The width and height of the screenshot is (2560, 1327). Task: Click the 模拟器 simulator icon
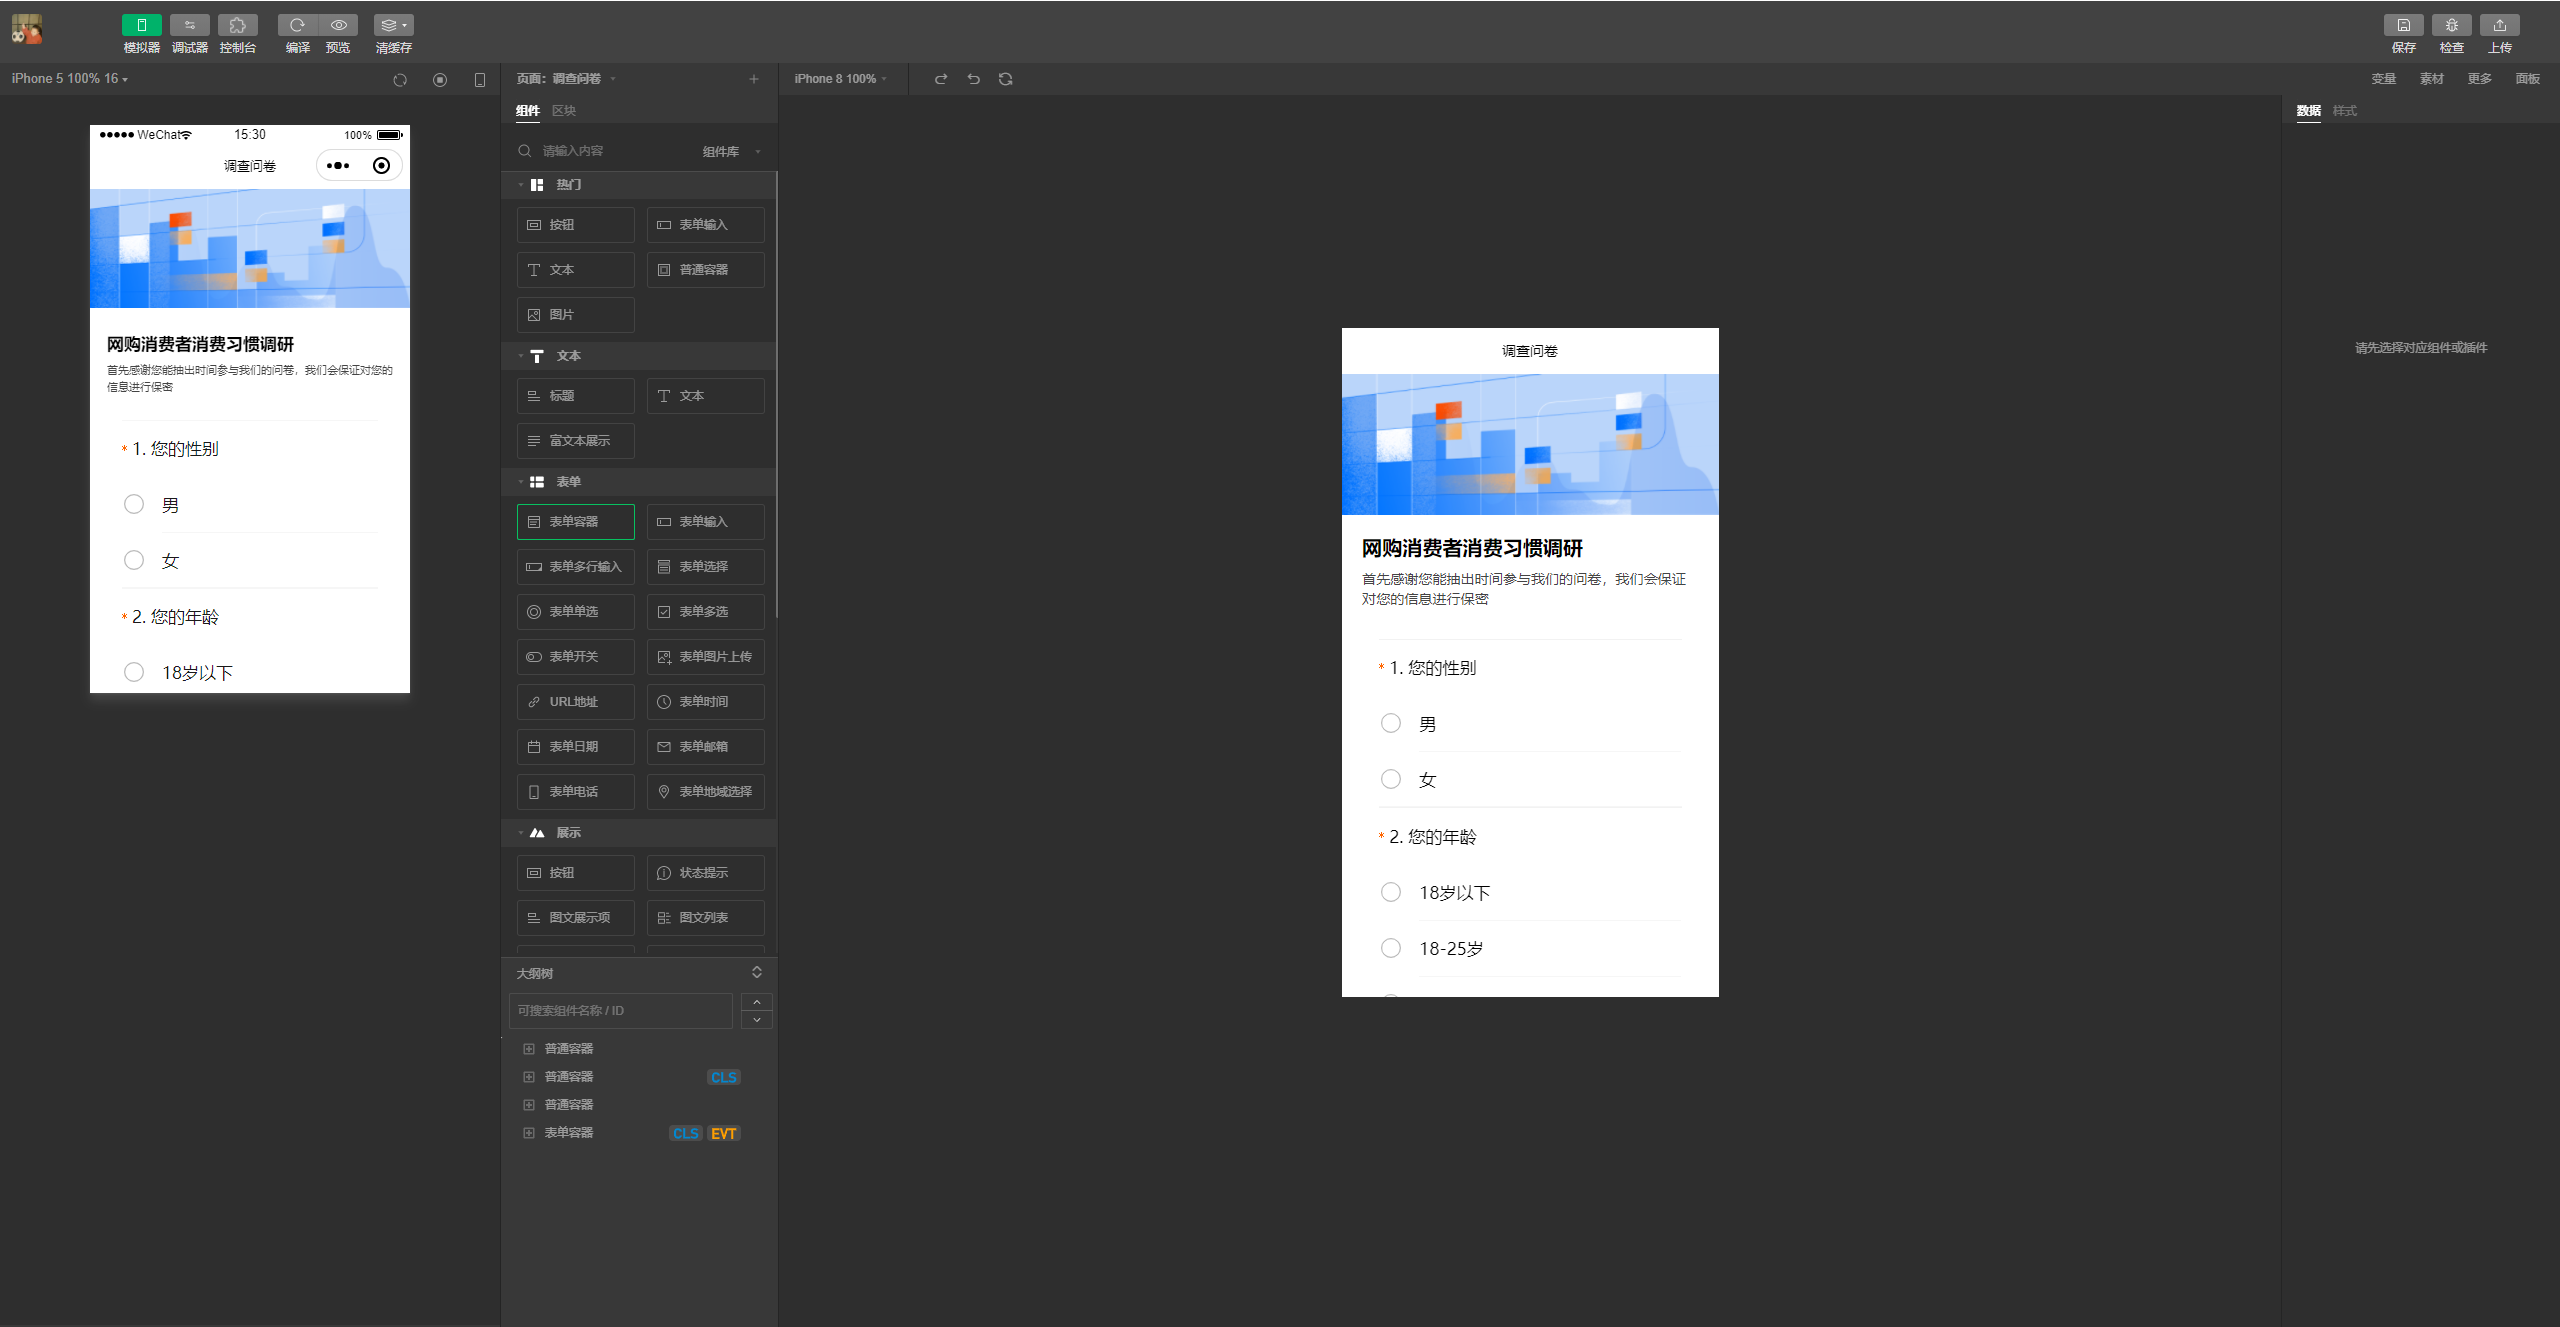tap(141, 25)
